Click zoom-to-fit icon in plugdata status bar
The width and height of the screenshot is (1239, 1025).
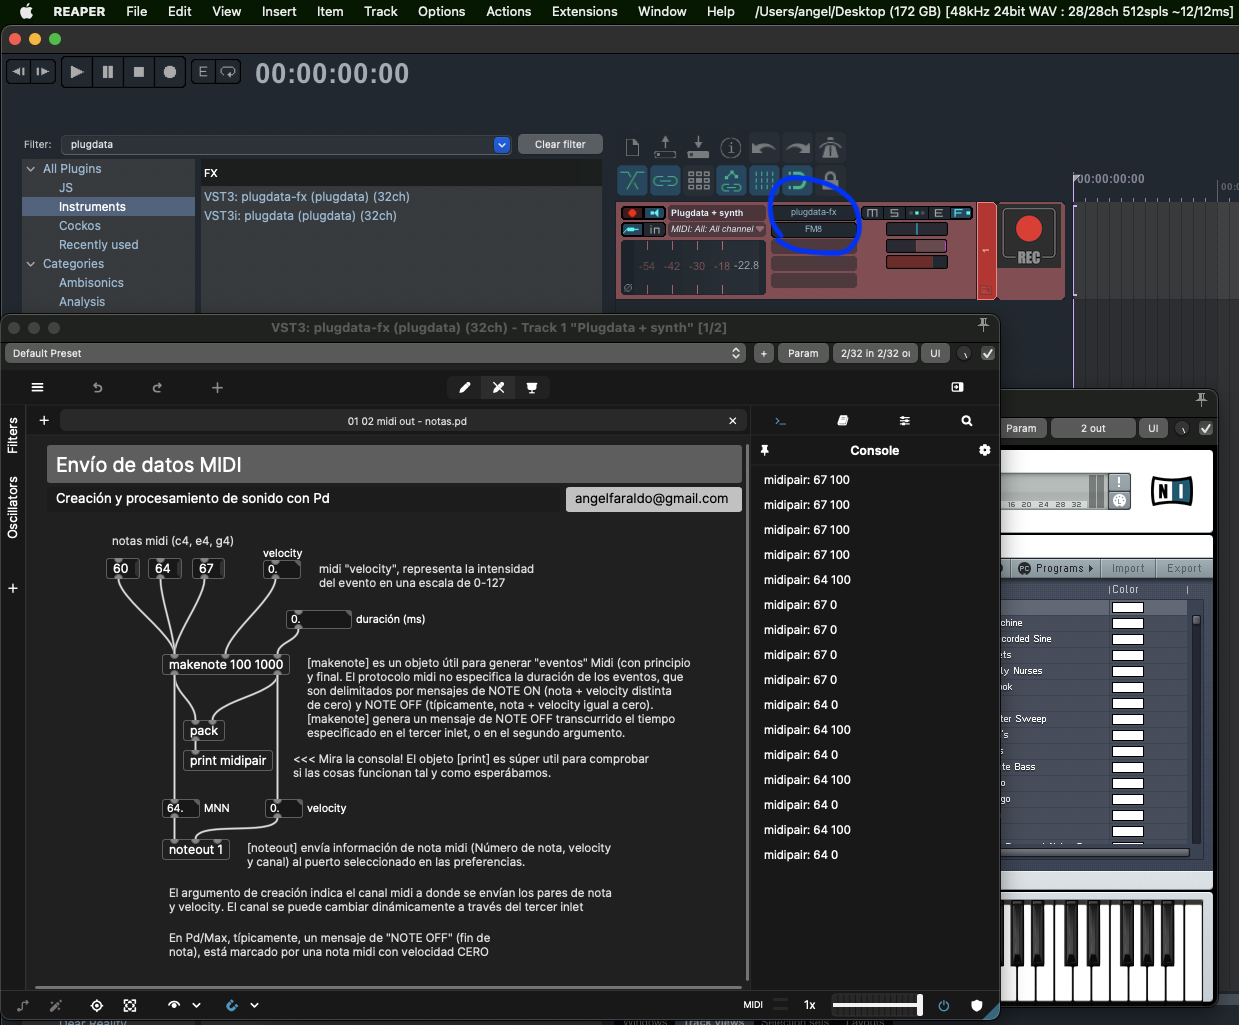pyautogui.click(x=130, y=1005)
